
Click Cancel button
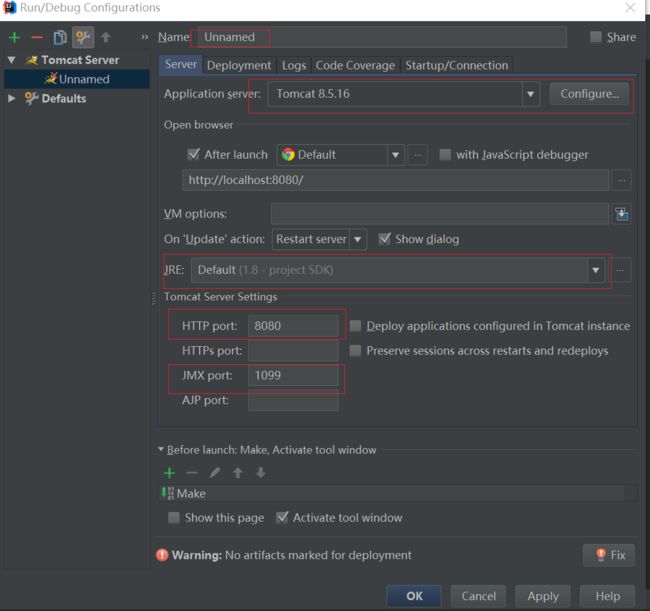pos(478,596)
